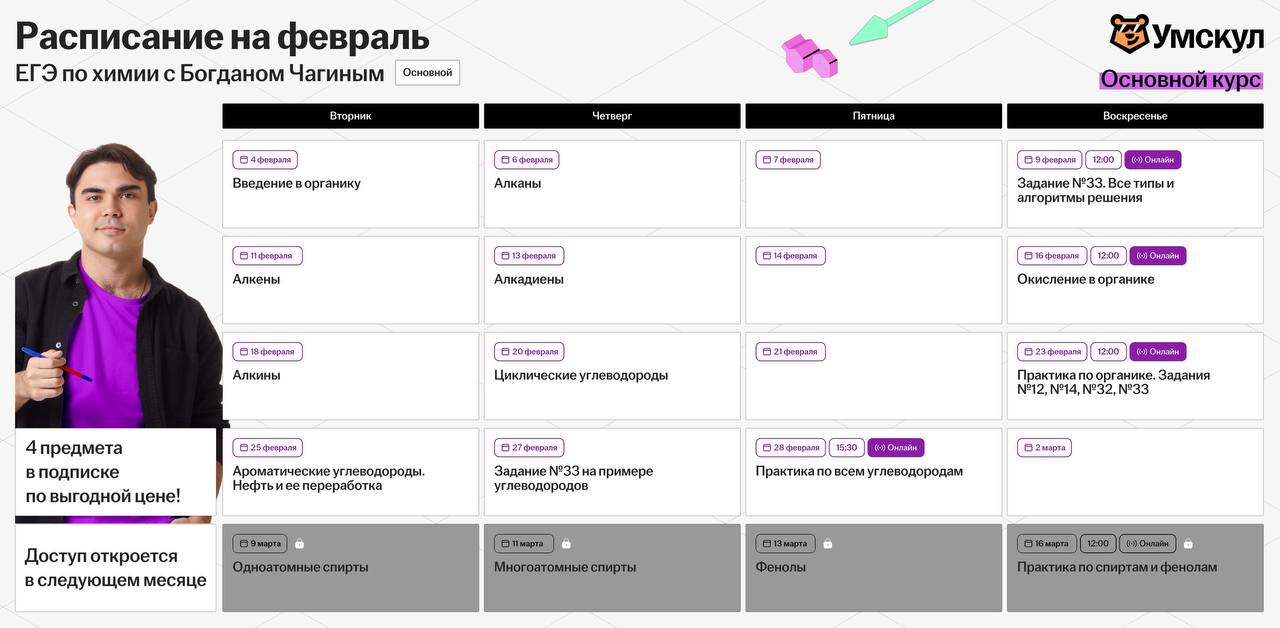Click the Умскул bear logo icon
Screen dimensions: 1280x628
click(x=1128, y=35)
